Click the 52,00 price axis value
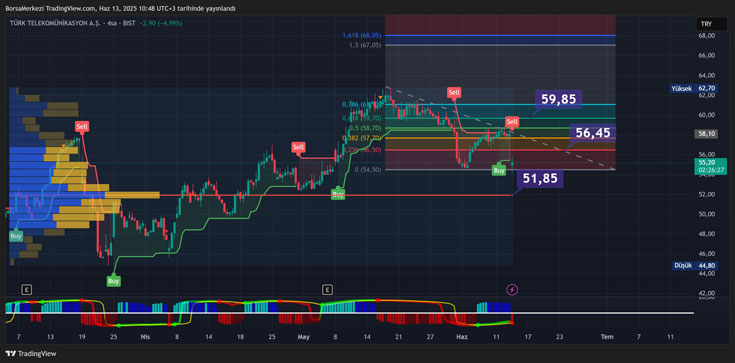This screenshot has width=735, height=363. [707, 194]
